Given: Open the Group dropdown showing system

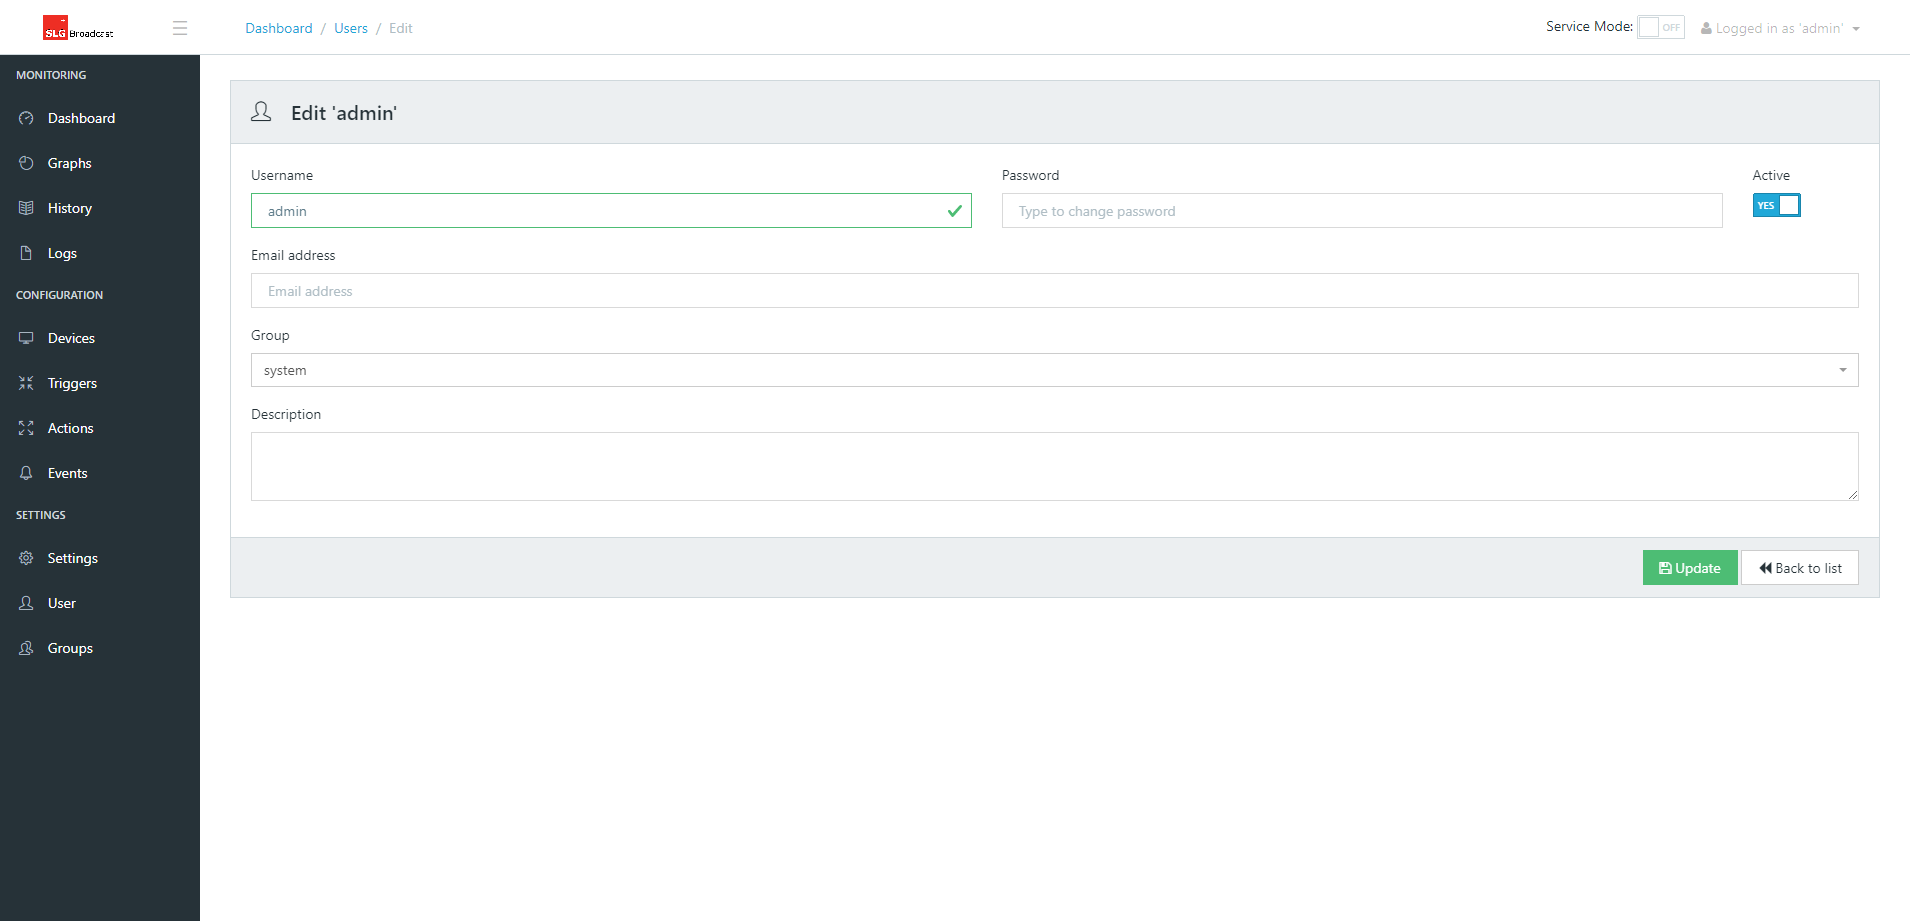Looking at the screenshot, I should coord(1054,370).
